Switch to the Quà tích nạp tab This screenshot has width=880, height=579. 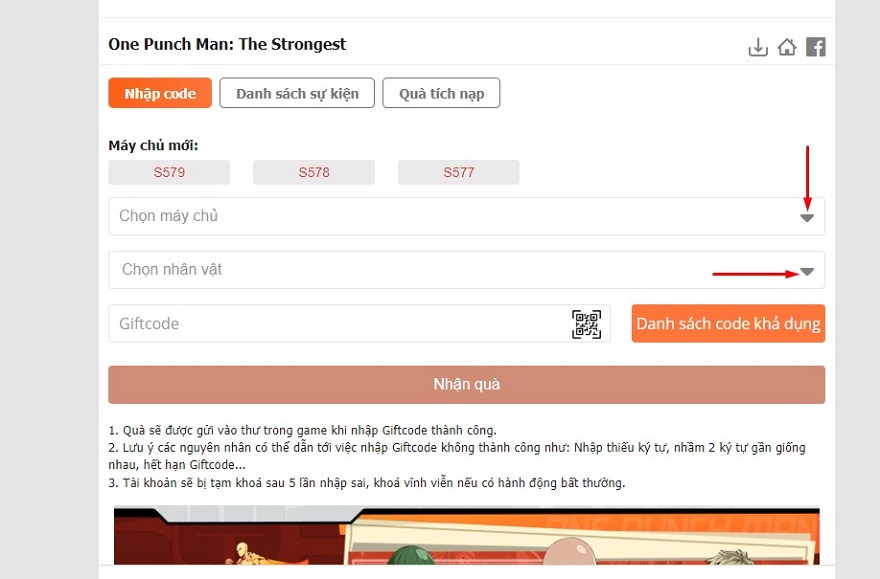click(x=441, y=93)
